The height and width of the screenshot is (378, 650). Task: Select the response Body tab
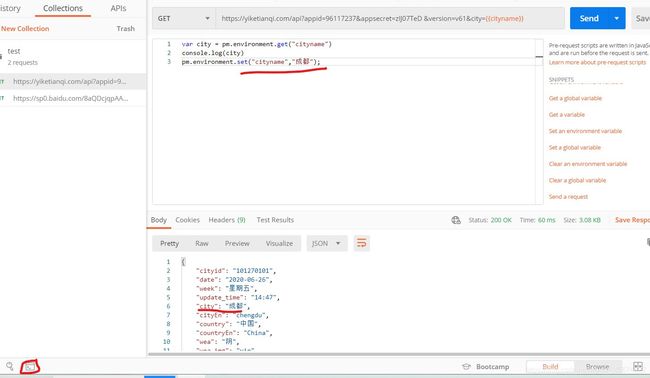pos(159,220)
